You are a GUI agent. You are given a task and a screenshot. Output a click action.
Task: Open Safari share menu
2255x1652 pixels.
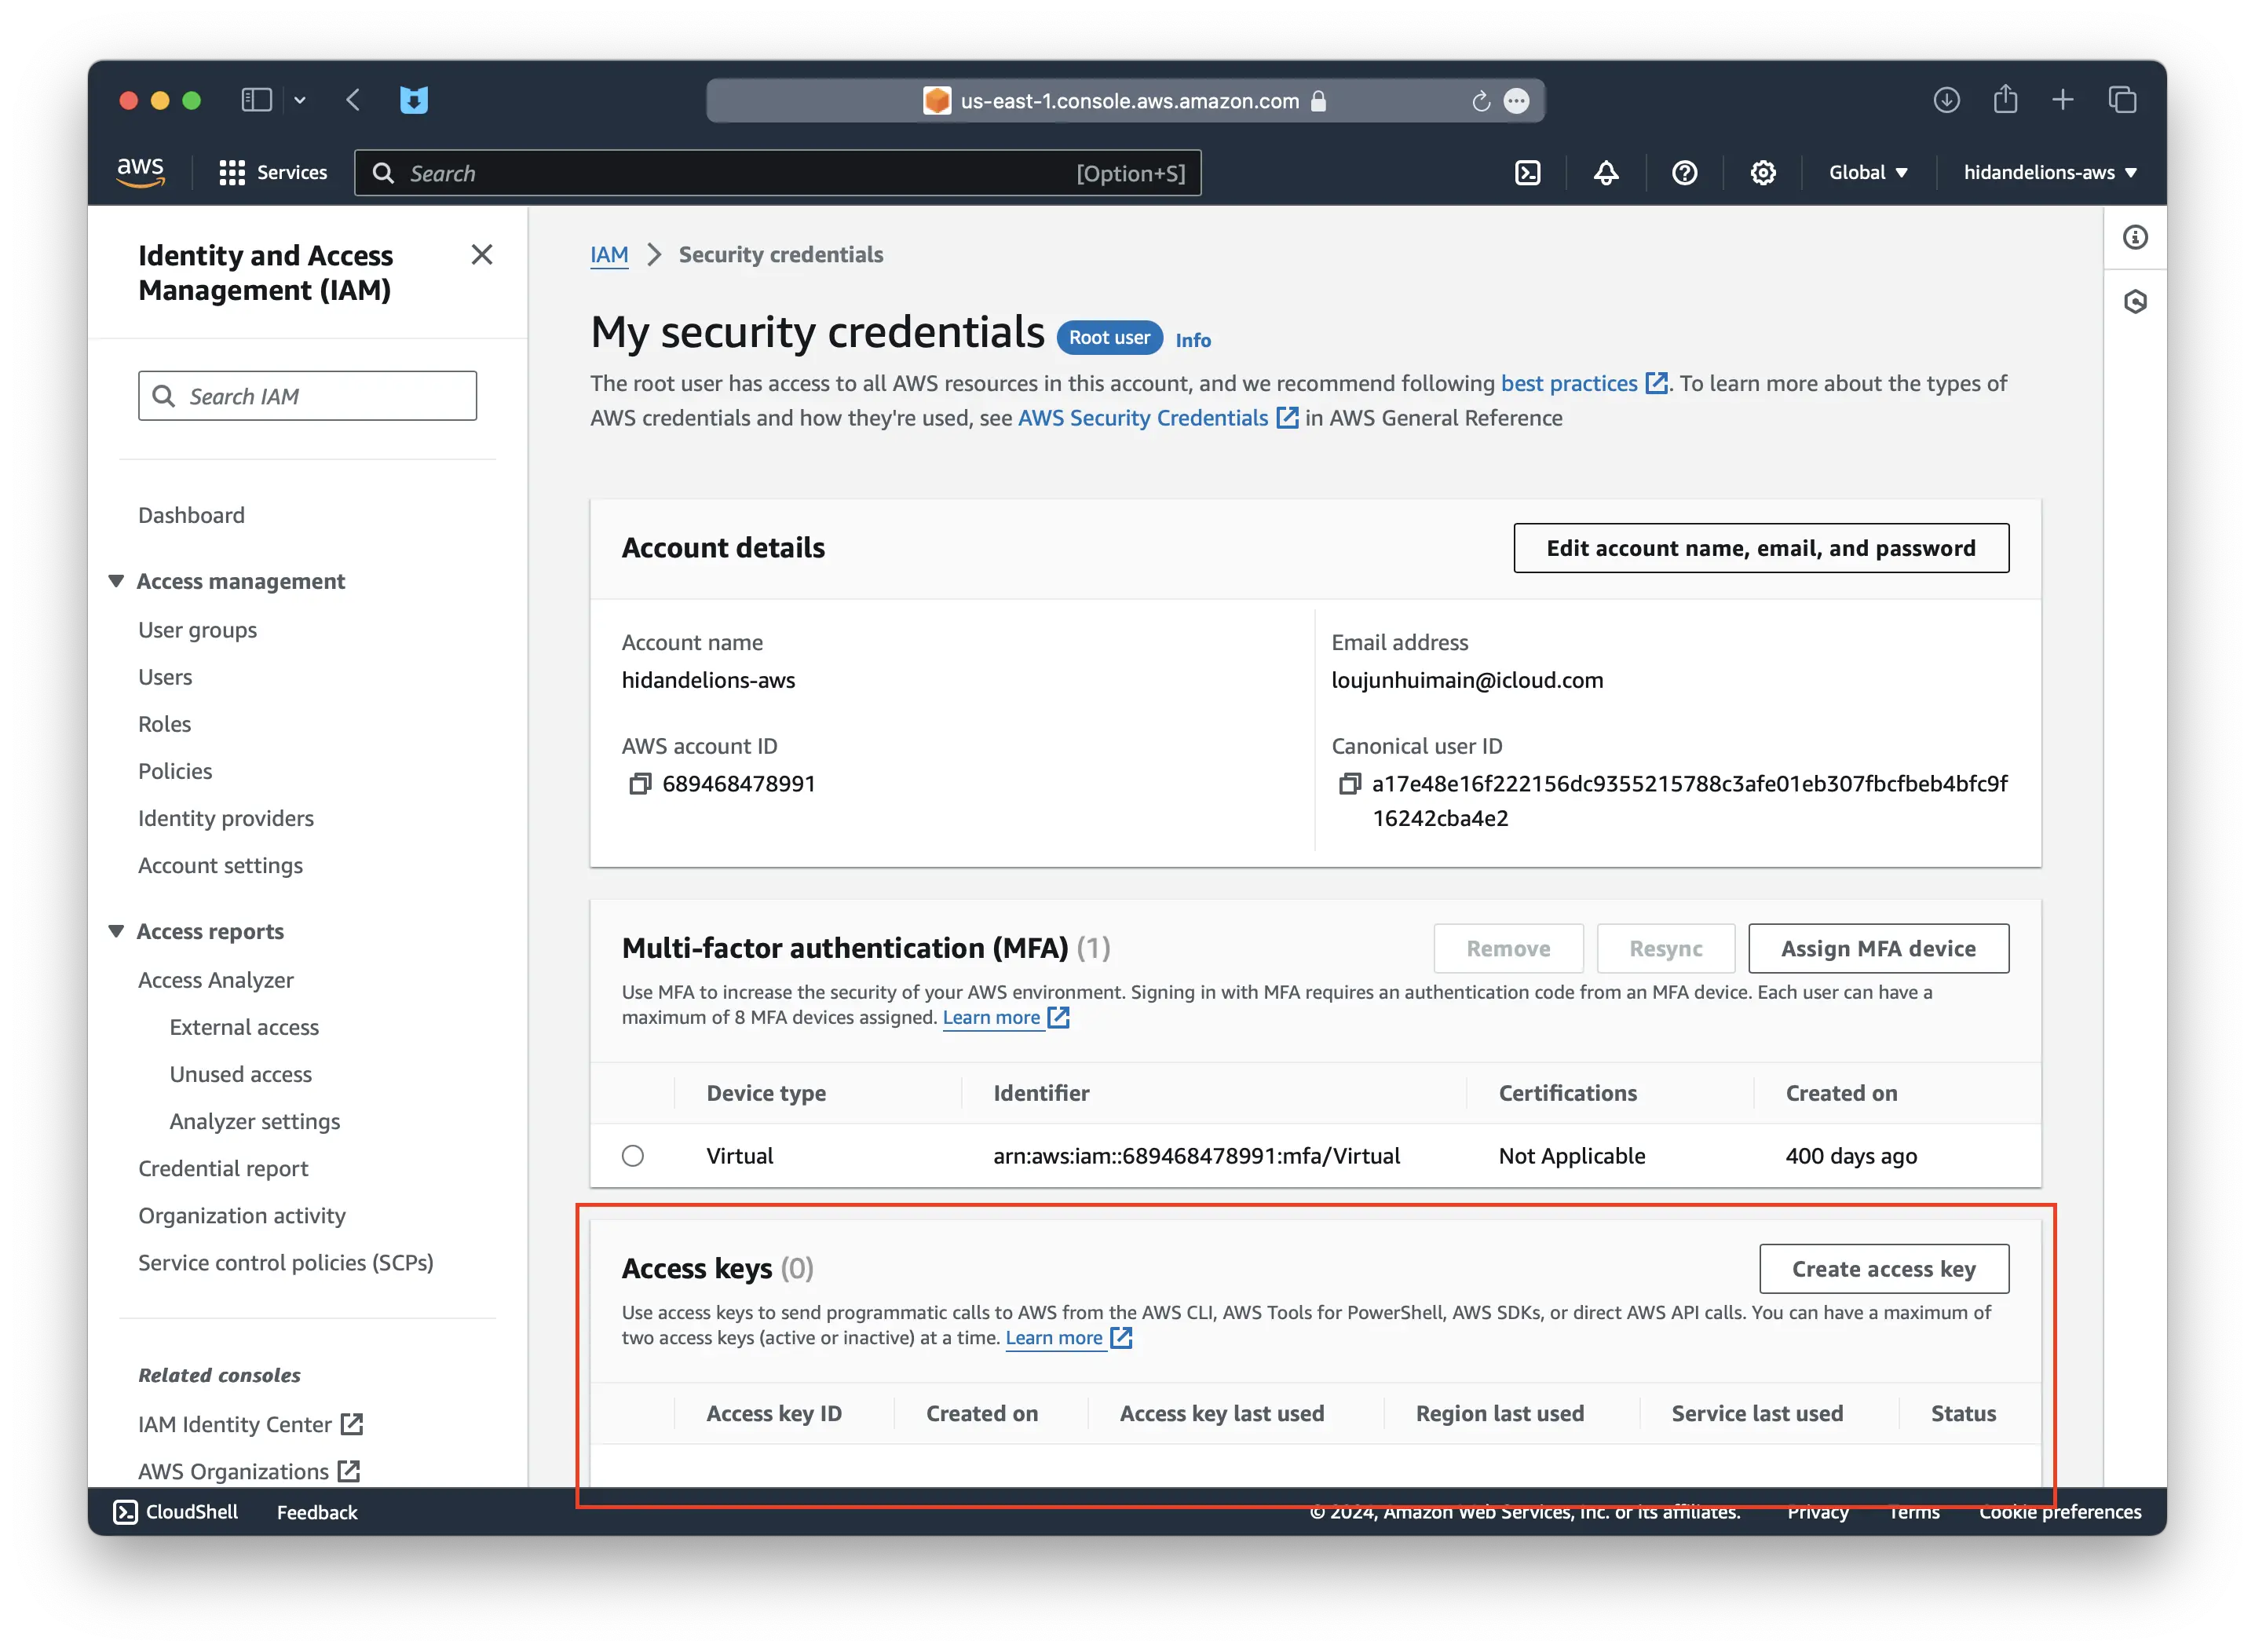[2005, 100]
